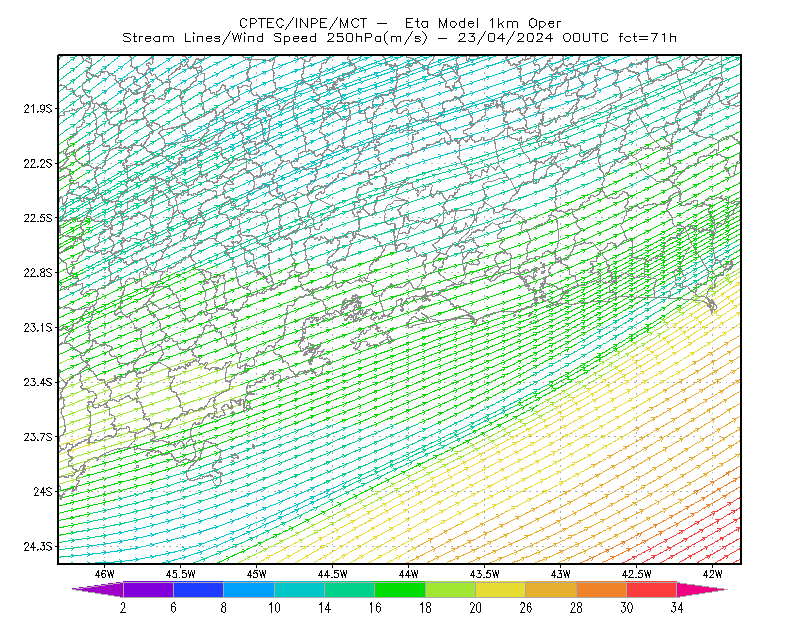Click the 44W longitude axis label
The width and height of the screenshot is (800, 618).
click(409, 574)
